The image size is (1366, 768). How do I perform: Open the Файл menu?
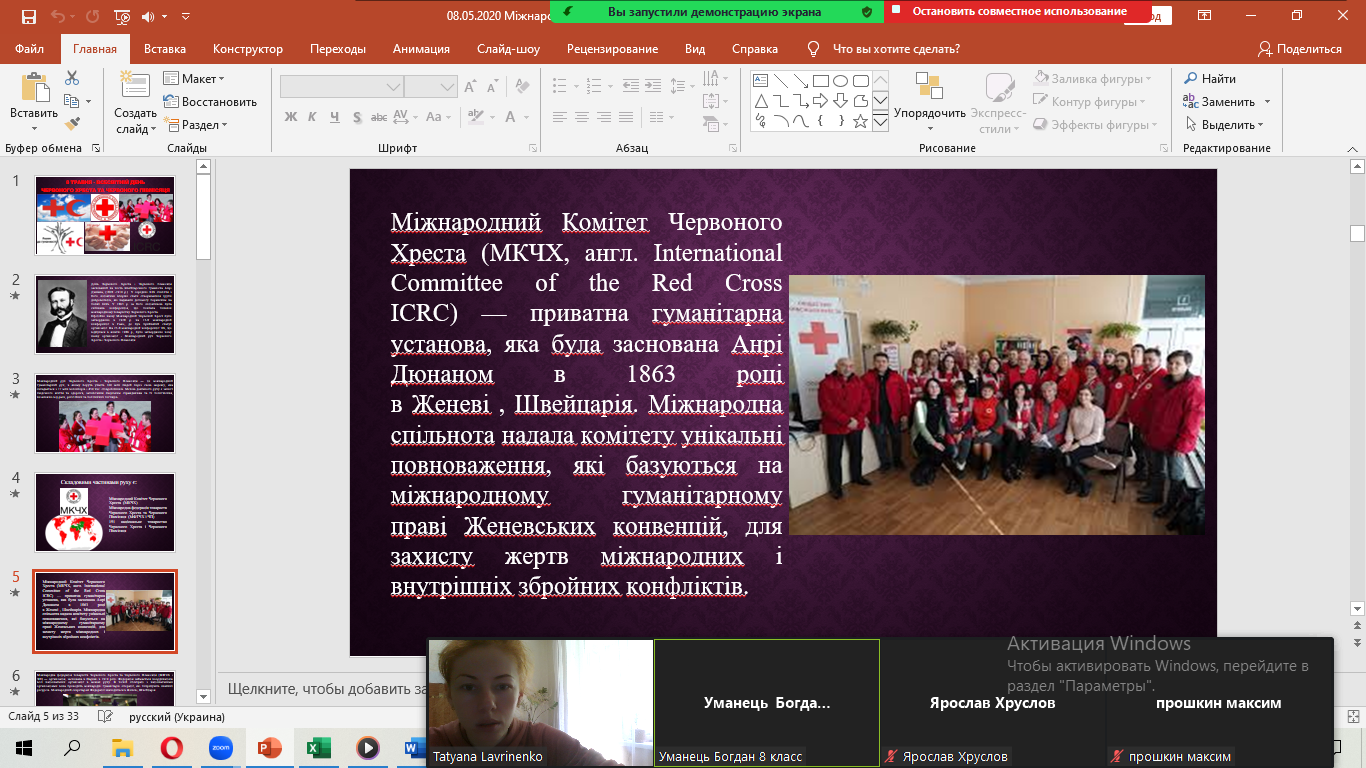tap(30, 49)
